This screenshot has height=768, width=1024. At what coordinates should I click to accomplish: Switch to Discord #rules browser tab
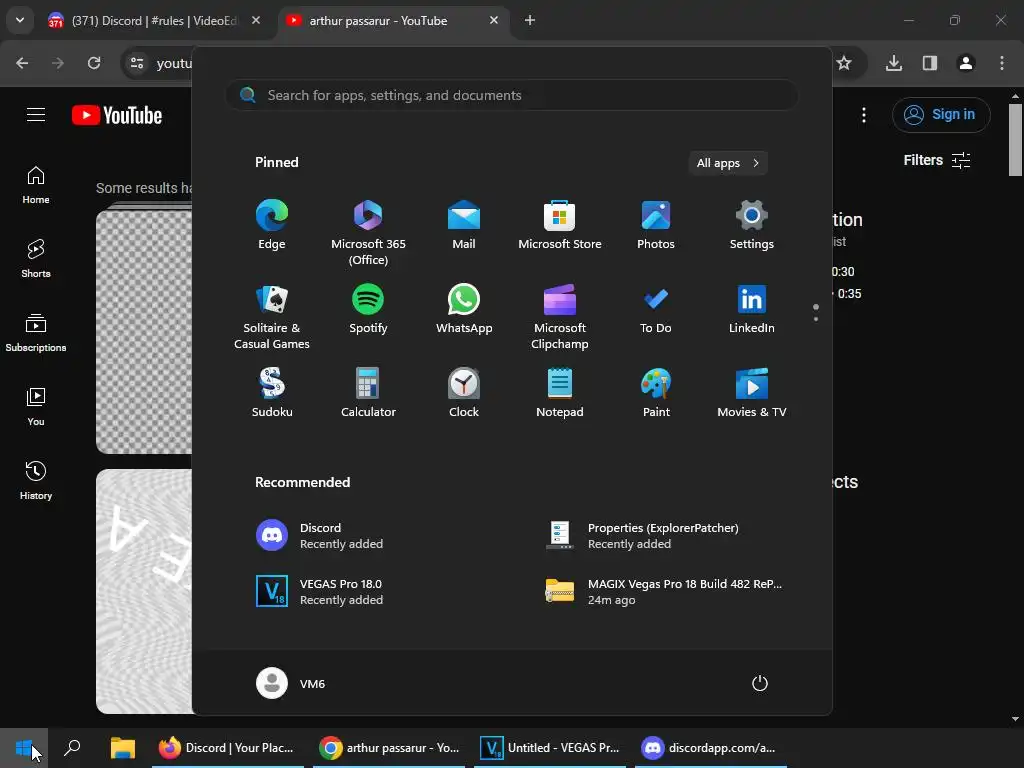click(x=154, y=20)
